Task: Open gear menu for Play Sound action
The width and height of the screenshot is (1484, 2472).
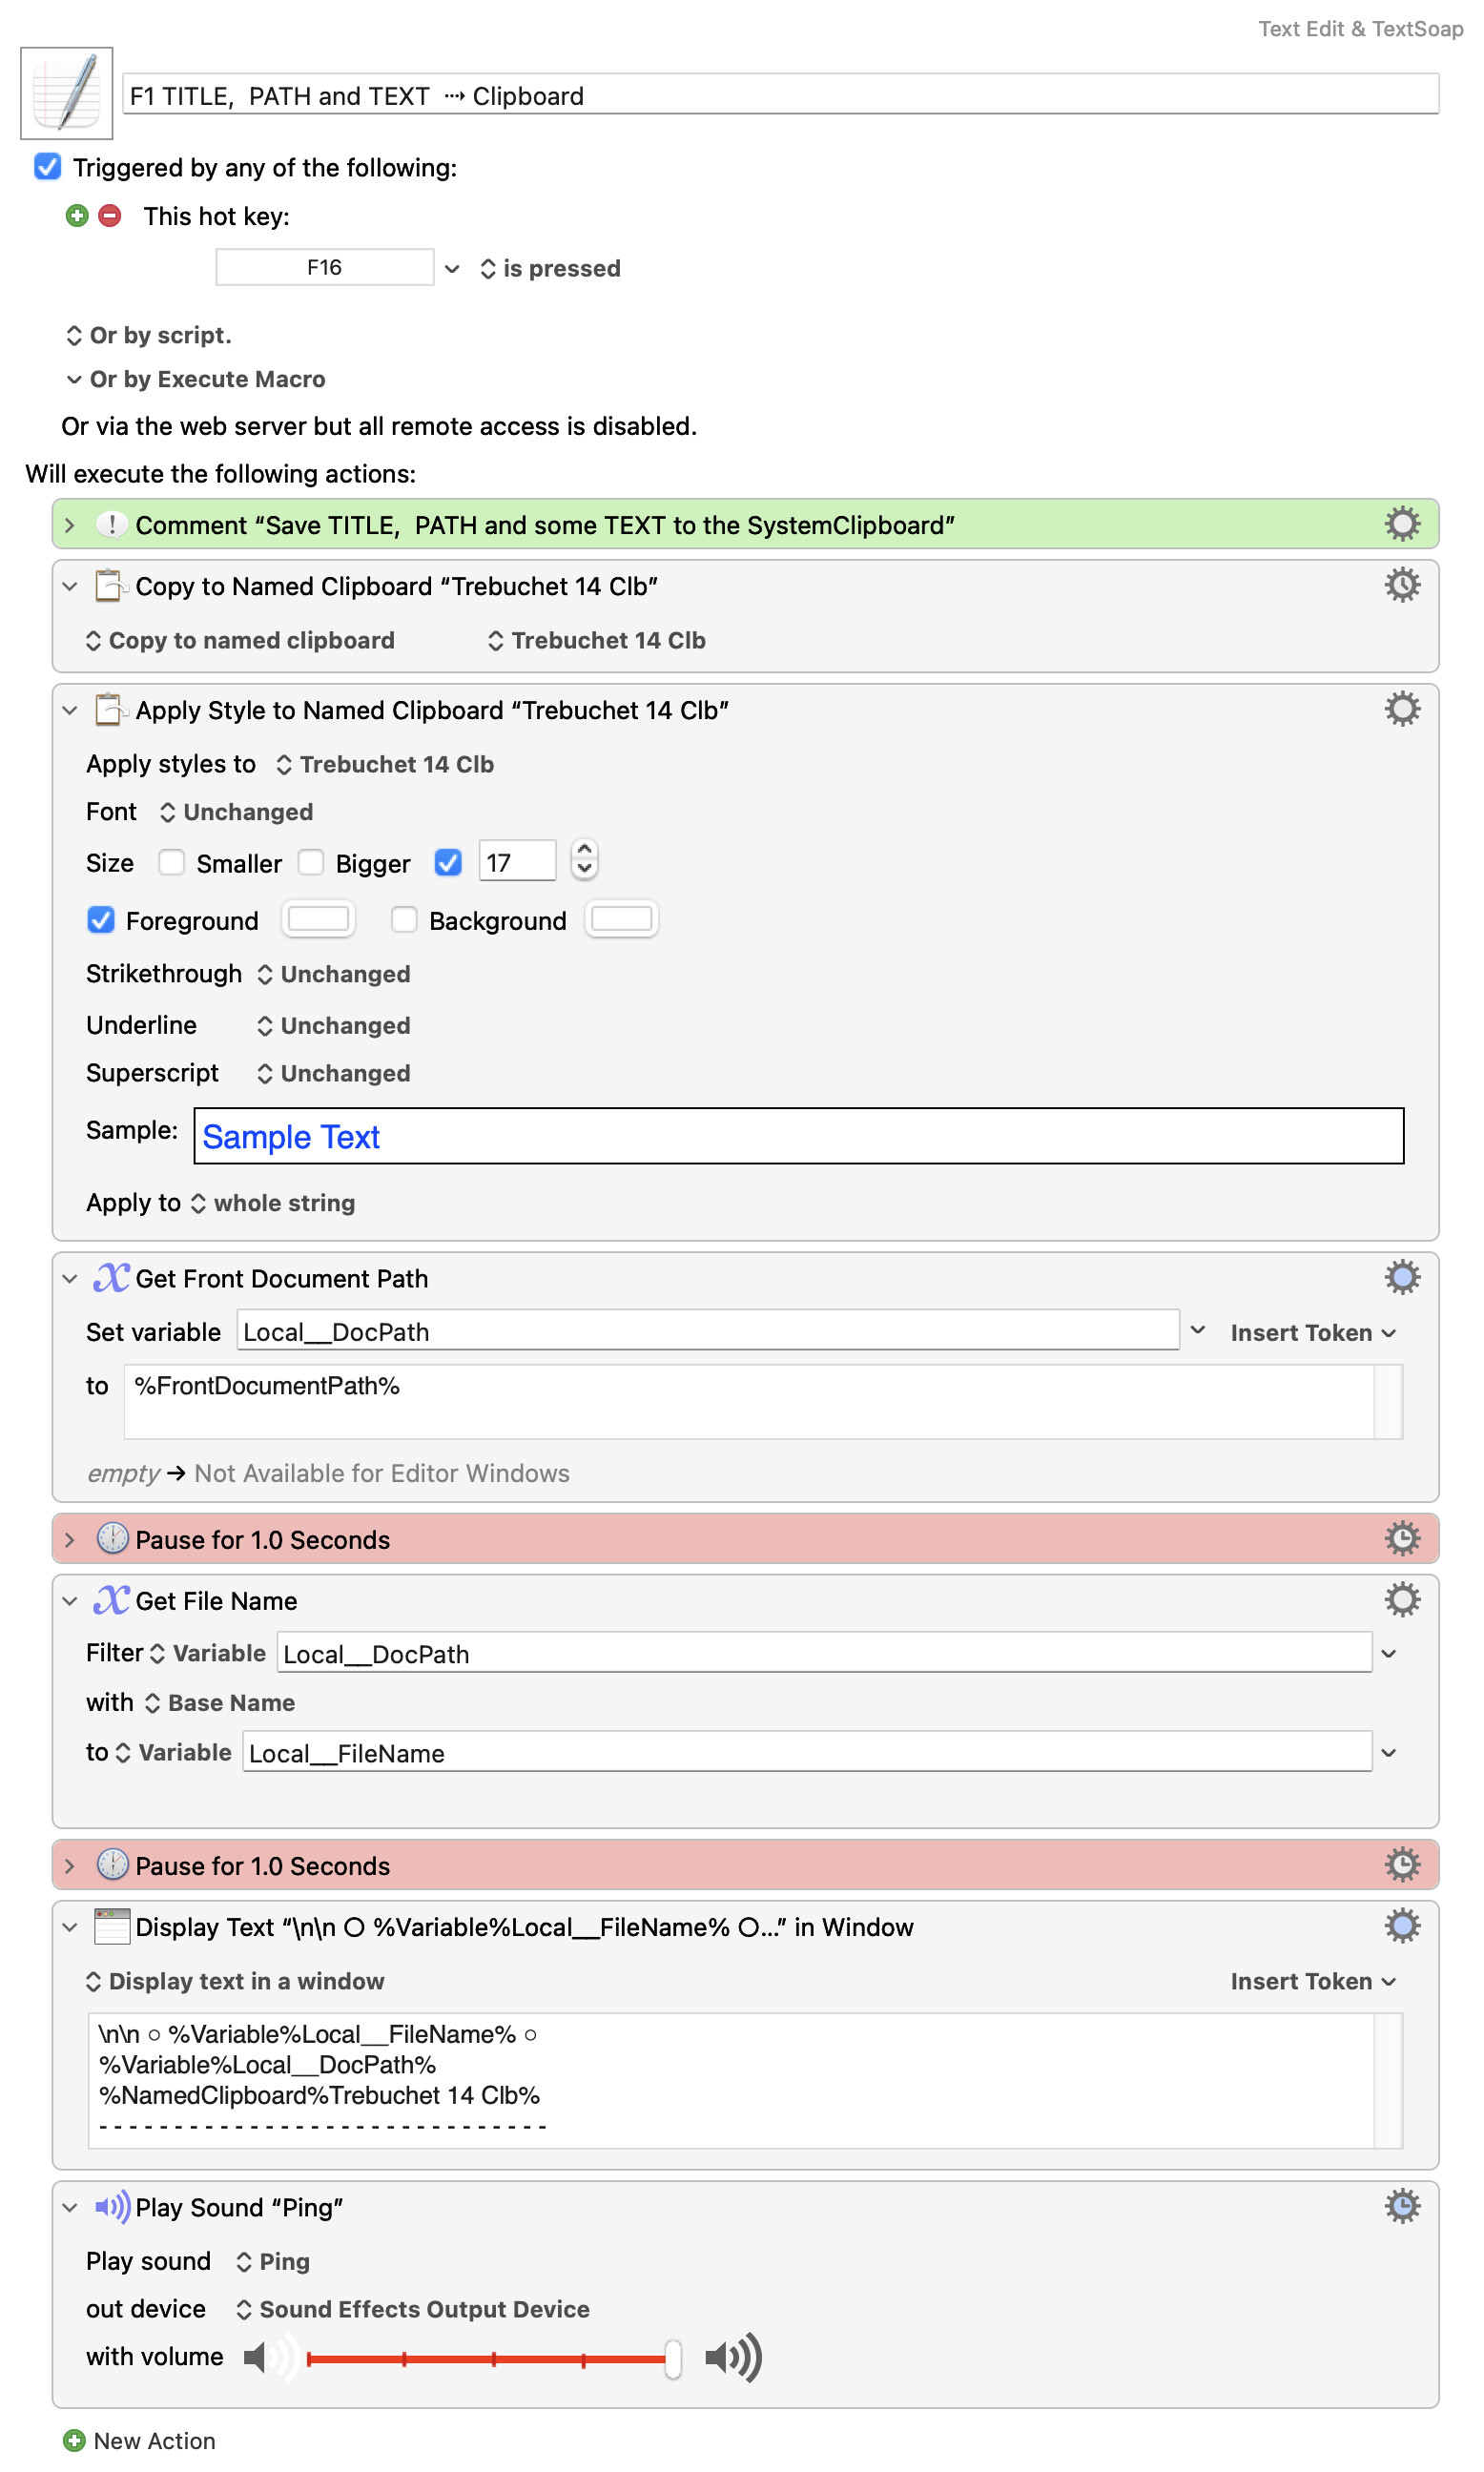Action: (1401, 2205)
